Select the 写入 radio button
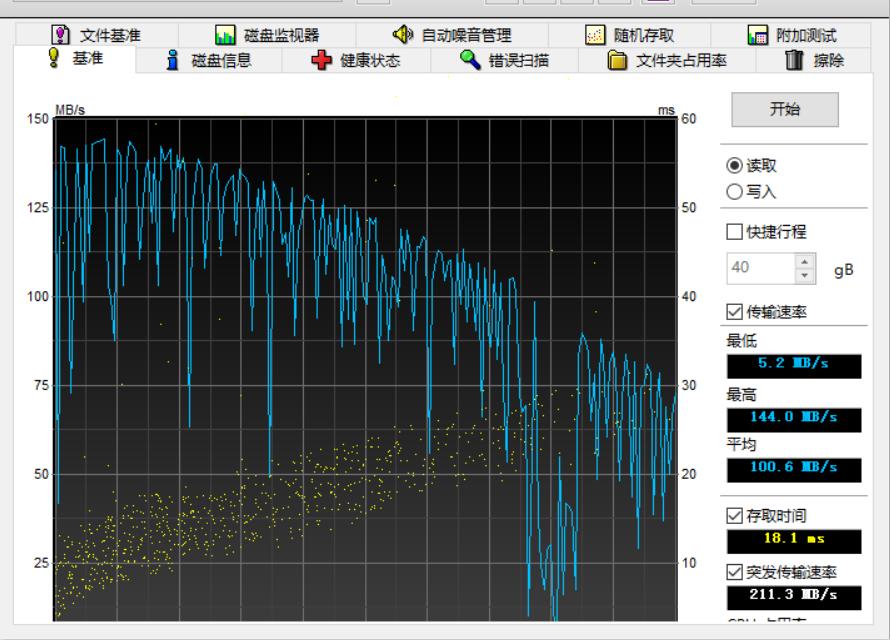Image resolution: width=890 pixels, height=640 pixels. click(x=735, y=191)
